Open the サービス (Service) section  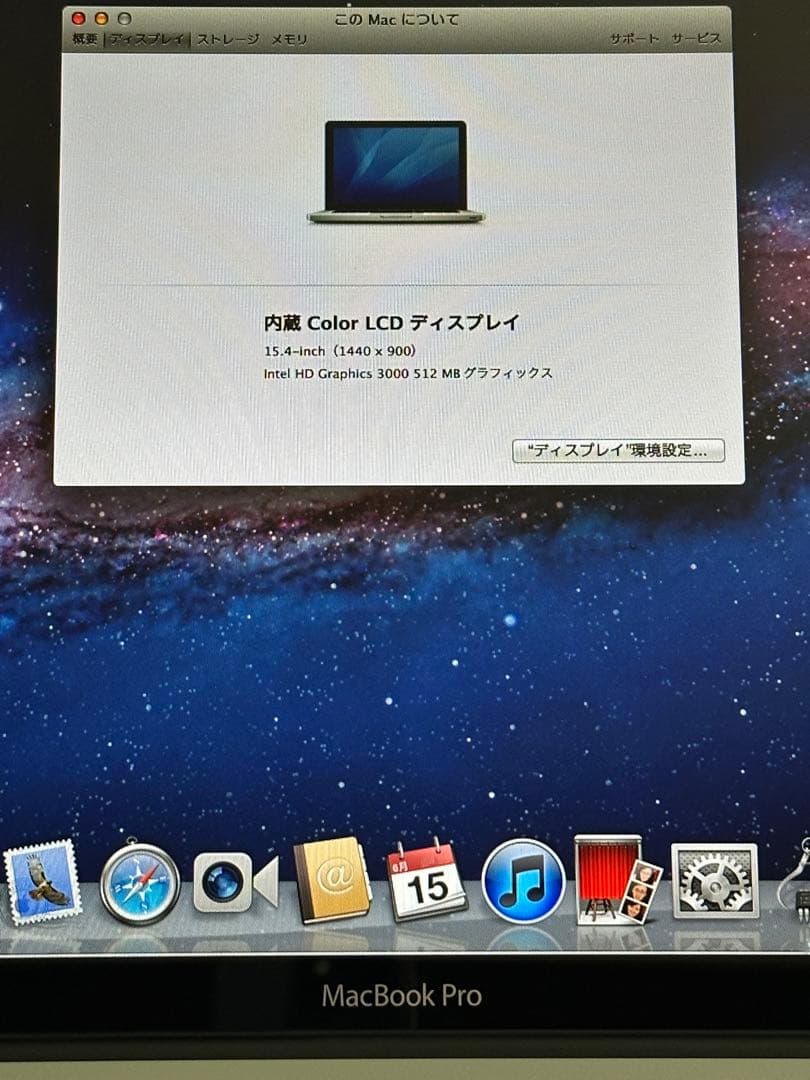pyautogui.click(x=697, y=38)
